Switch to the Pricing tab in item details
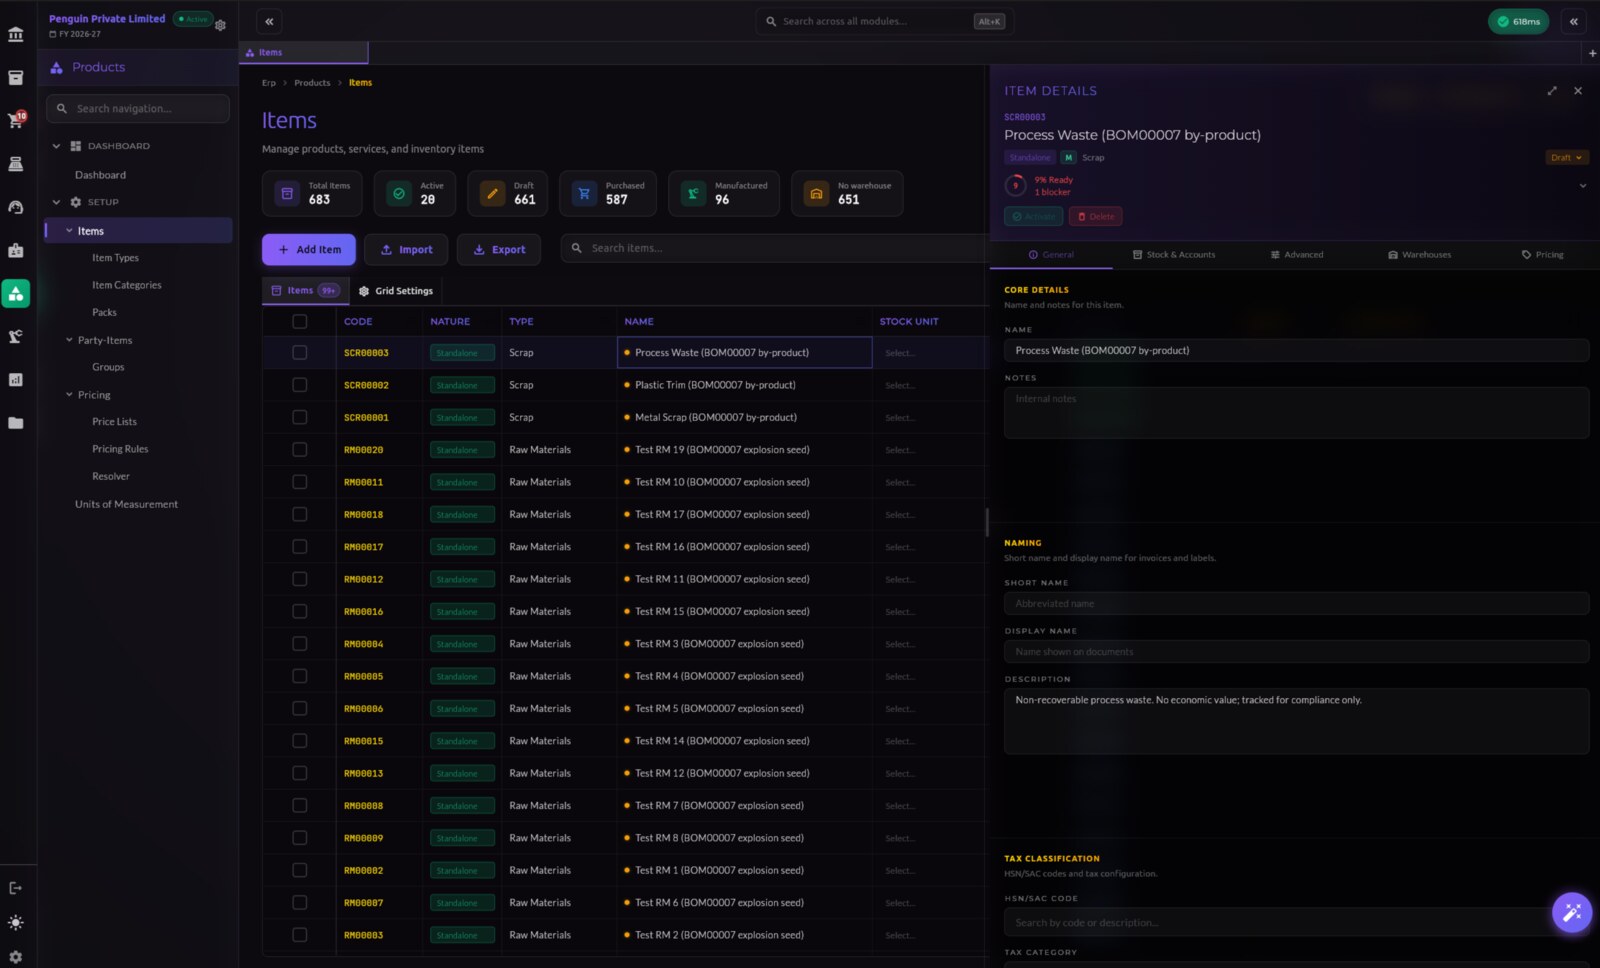The image size is (1600, 968). pos(1543,255)
